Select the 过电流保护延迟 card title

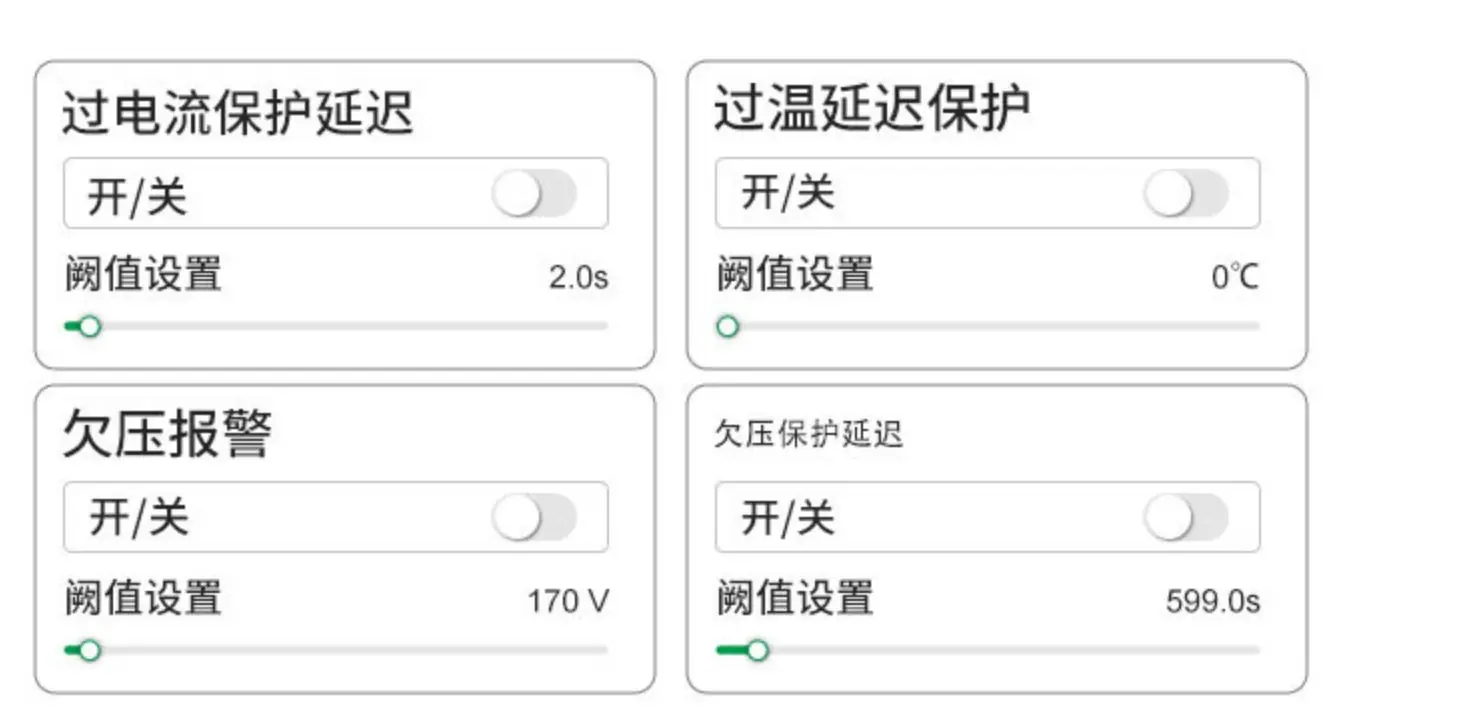238,111
